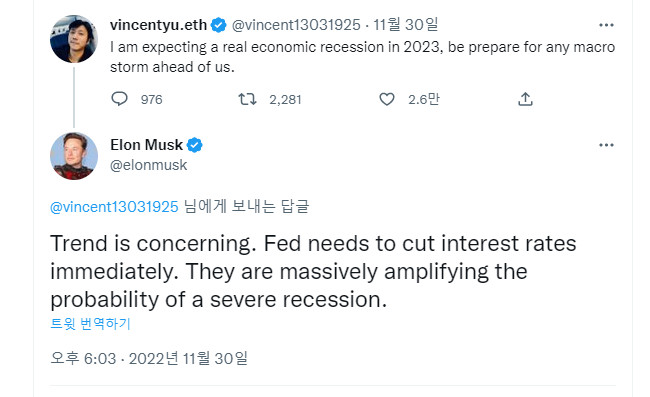Image resolution: width=650 pixels, height=397 pixels.
Task: Open vincentyu.eth's profile picture
Action: pos(74,39)
